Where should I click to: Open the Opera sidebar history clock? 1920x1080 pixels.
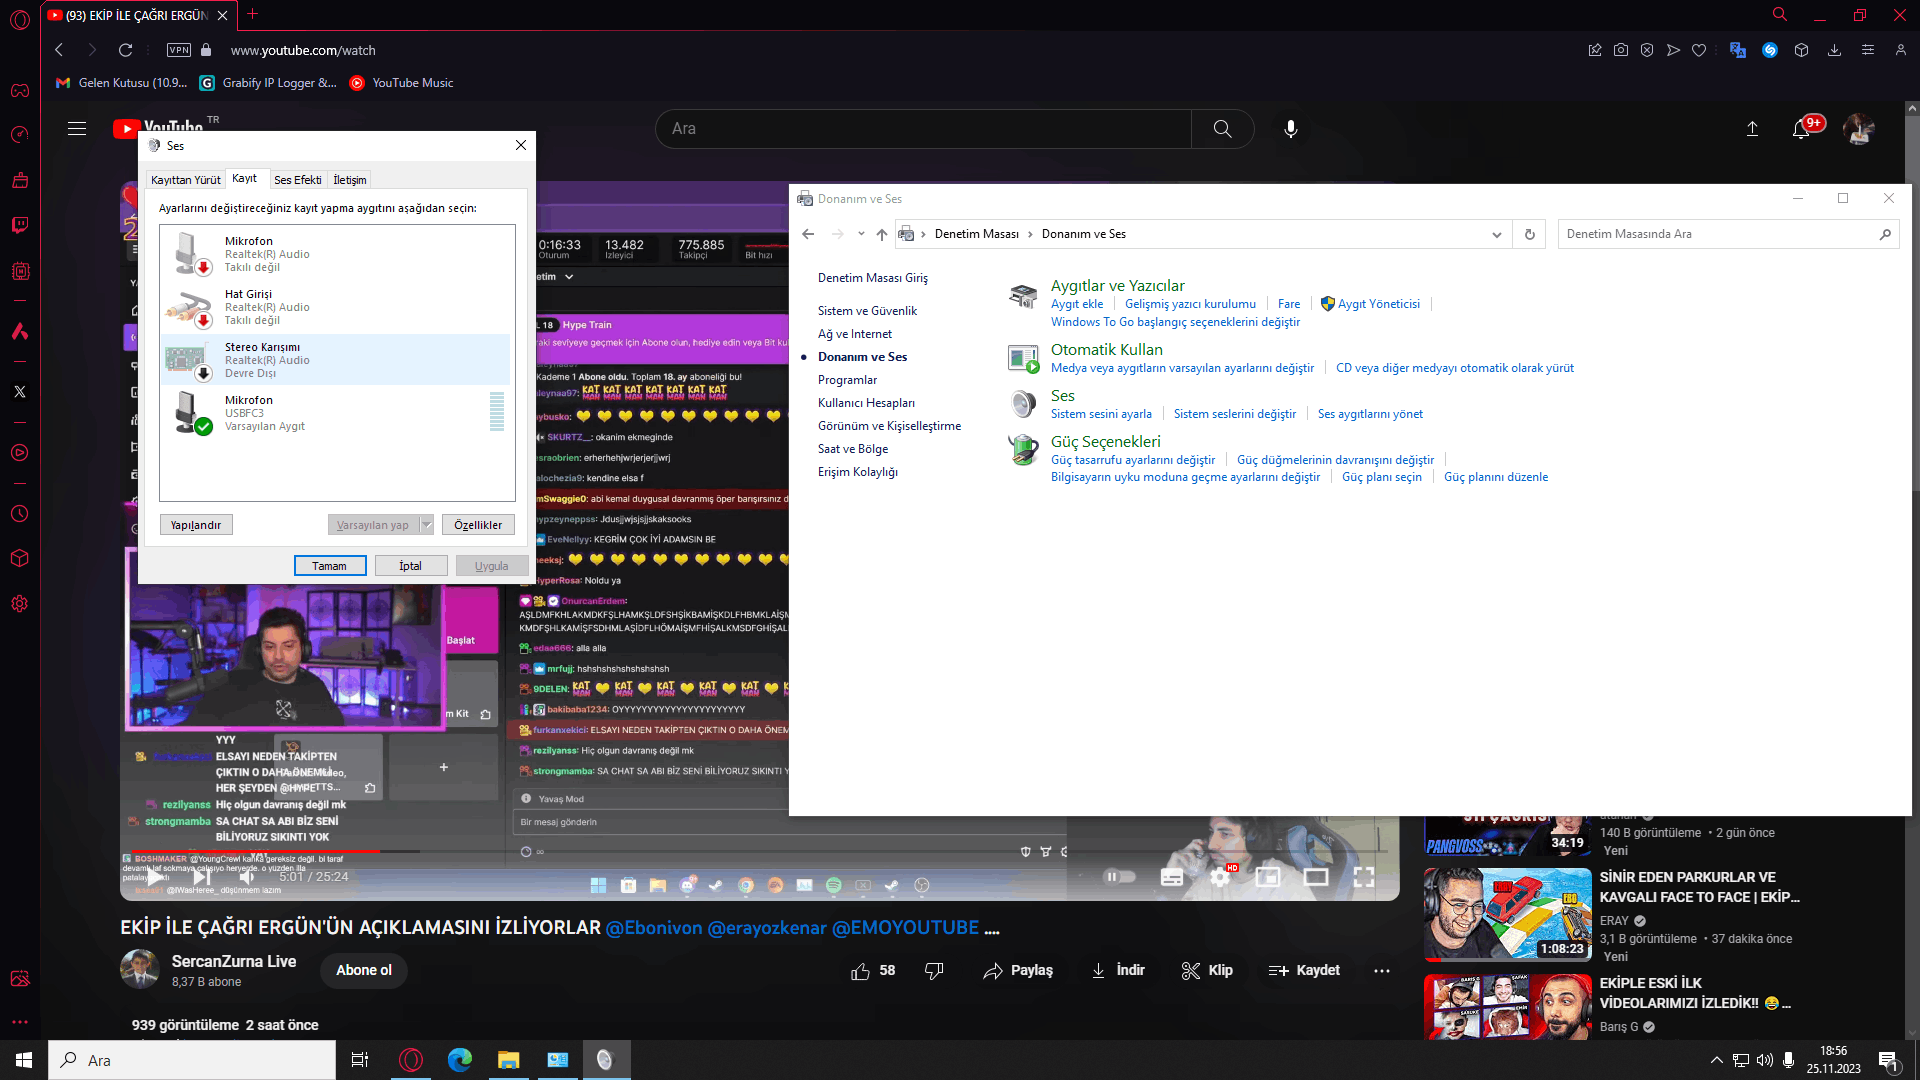20,514
